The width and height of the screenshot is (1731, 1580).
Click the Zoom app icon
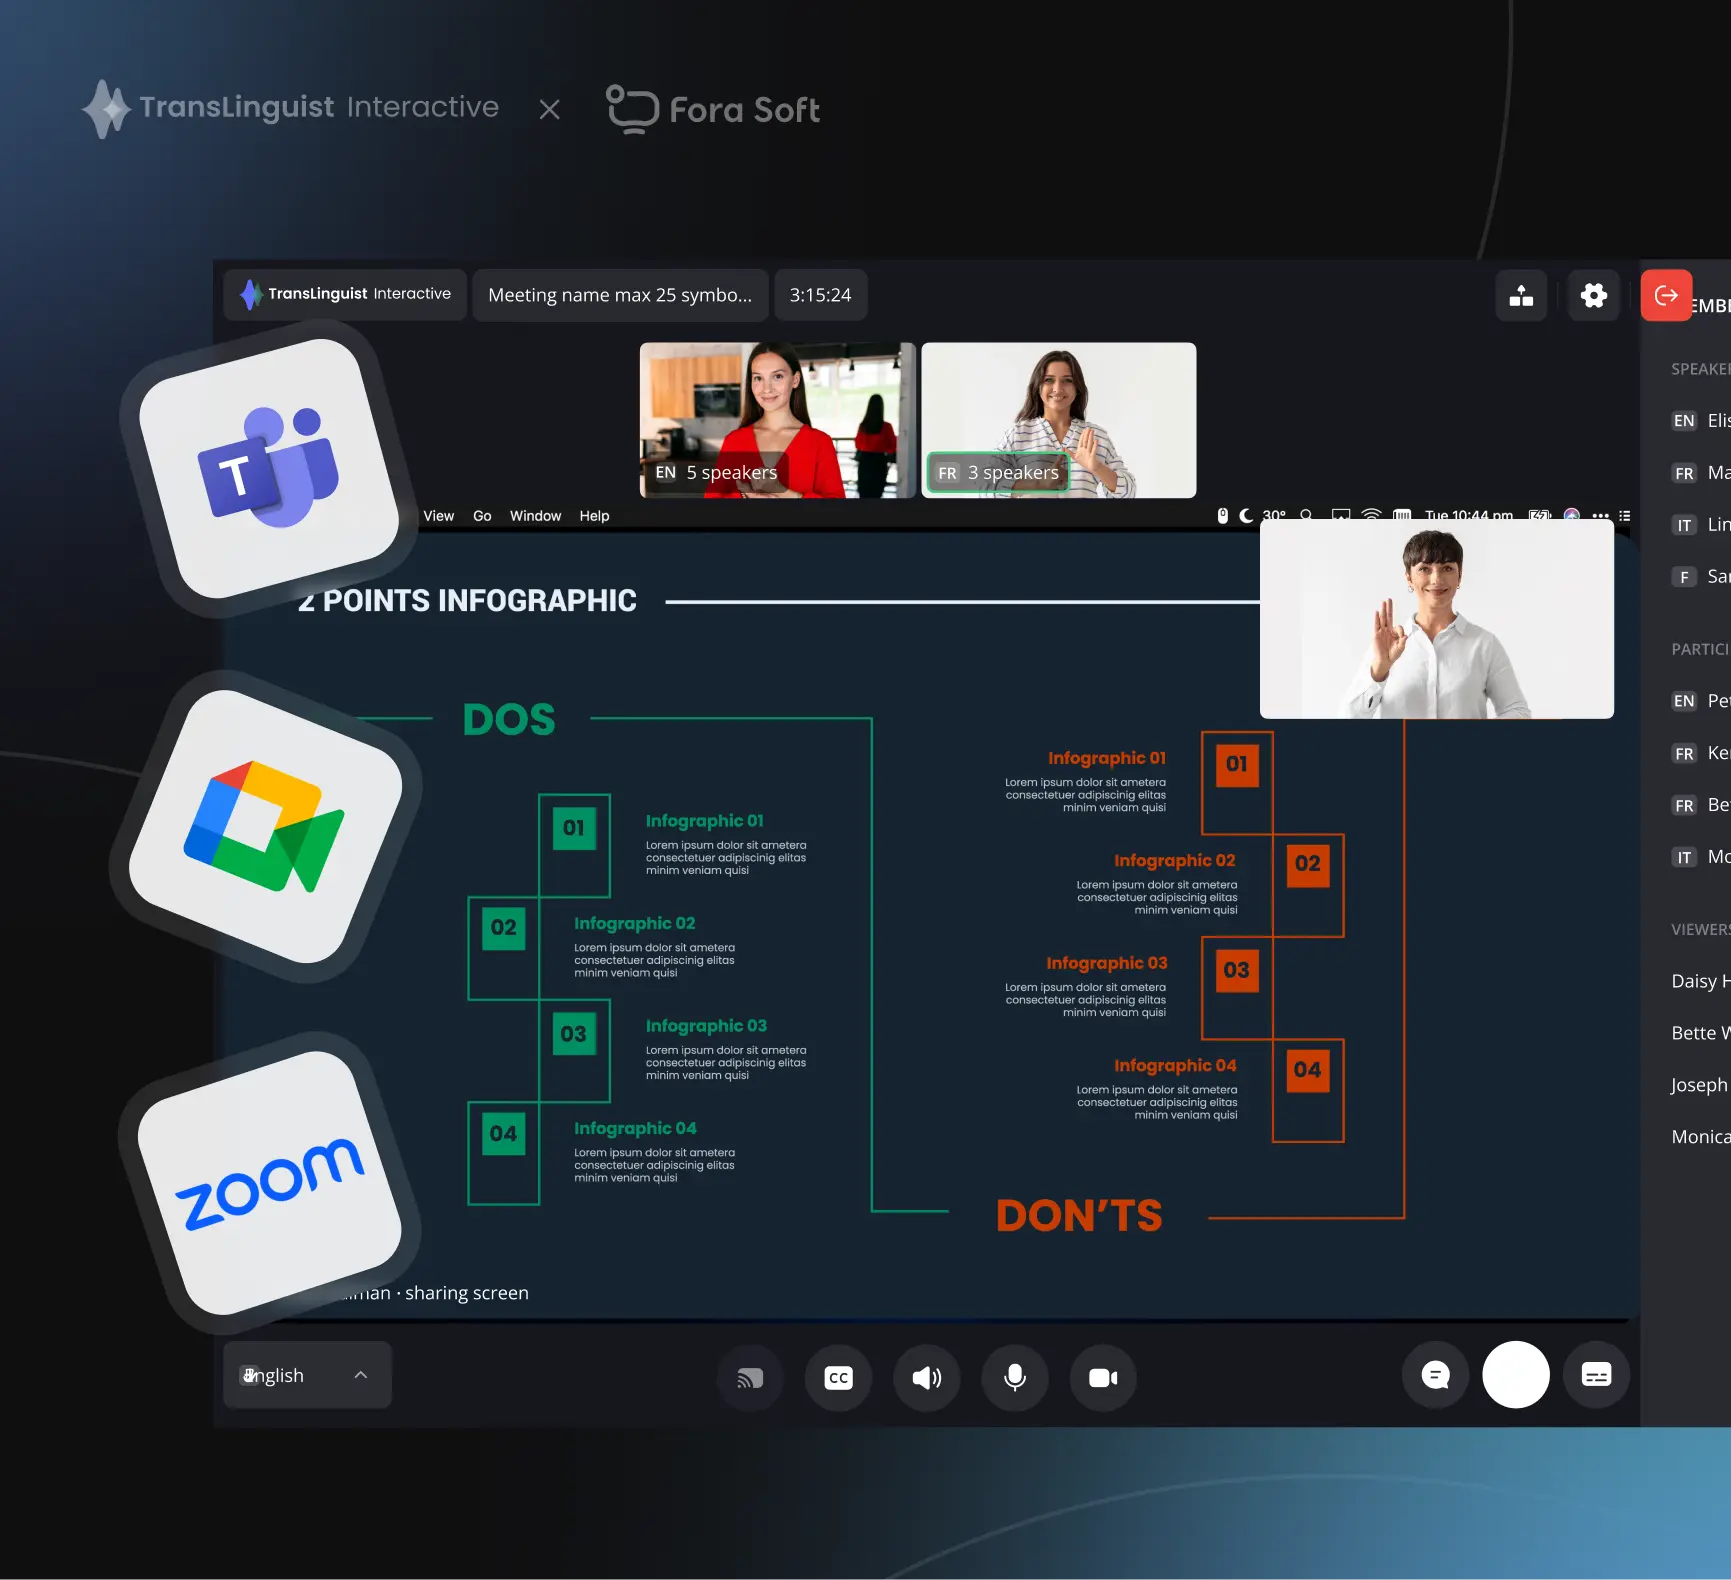[x=269, y=1182]
